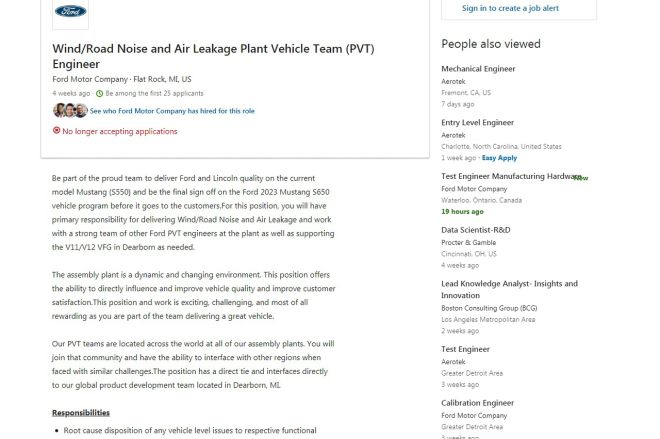Click the green clock applicants icon
Viewport: 660px width, 439px height.
click(99, 93)
